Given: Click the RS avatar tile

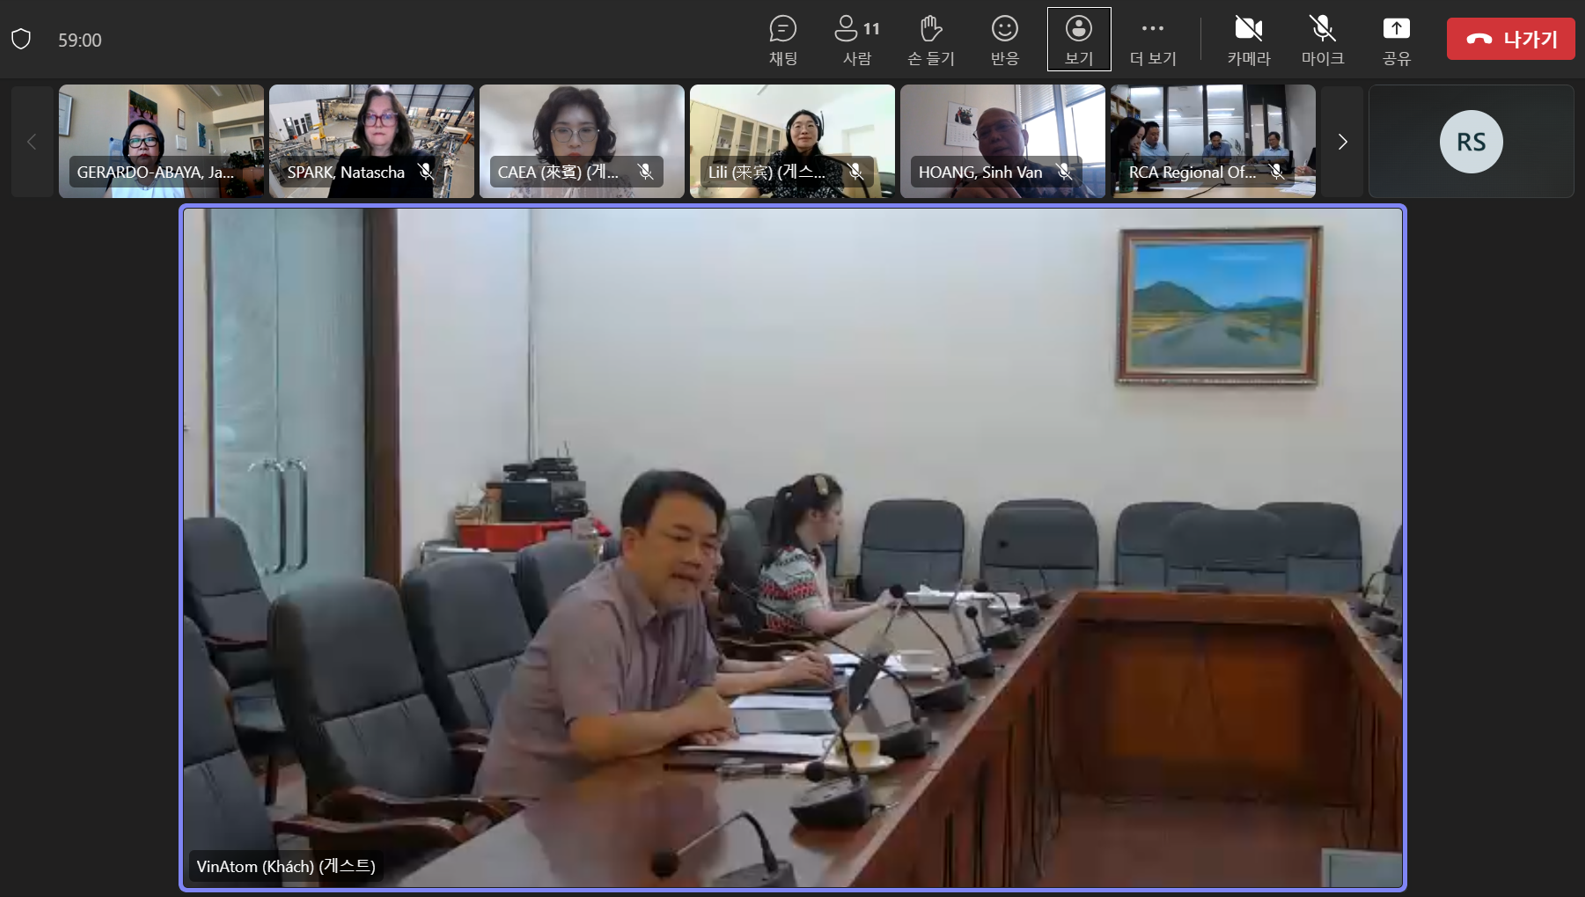Looking at the screenshot, I should click(1471, 142).
